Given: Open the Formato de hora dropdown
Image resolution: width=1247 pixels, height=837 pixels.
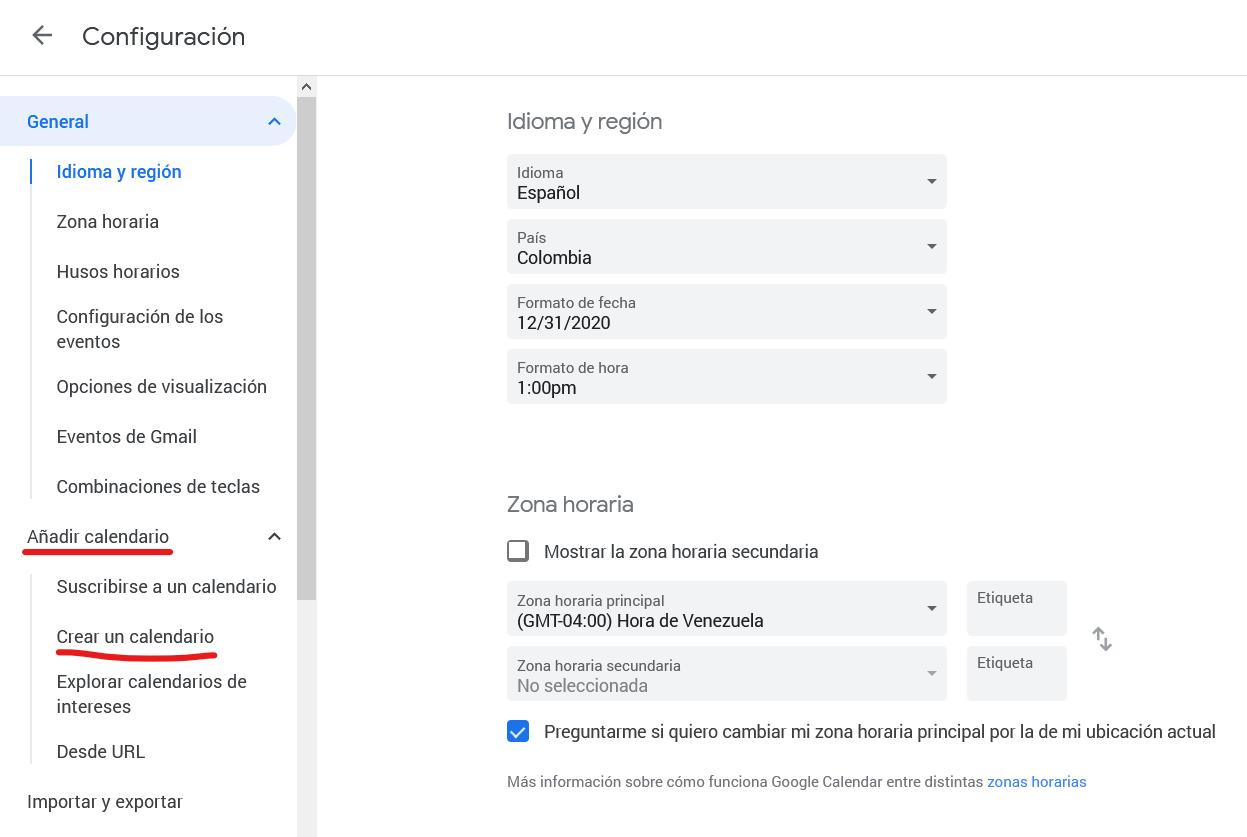Looking at the screenshot, I should [726, 377].
